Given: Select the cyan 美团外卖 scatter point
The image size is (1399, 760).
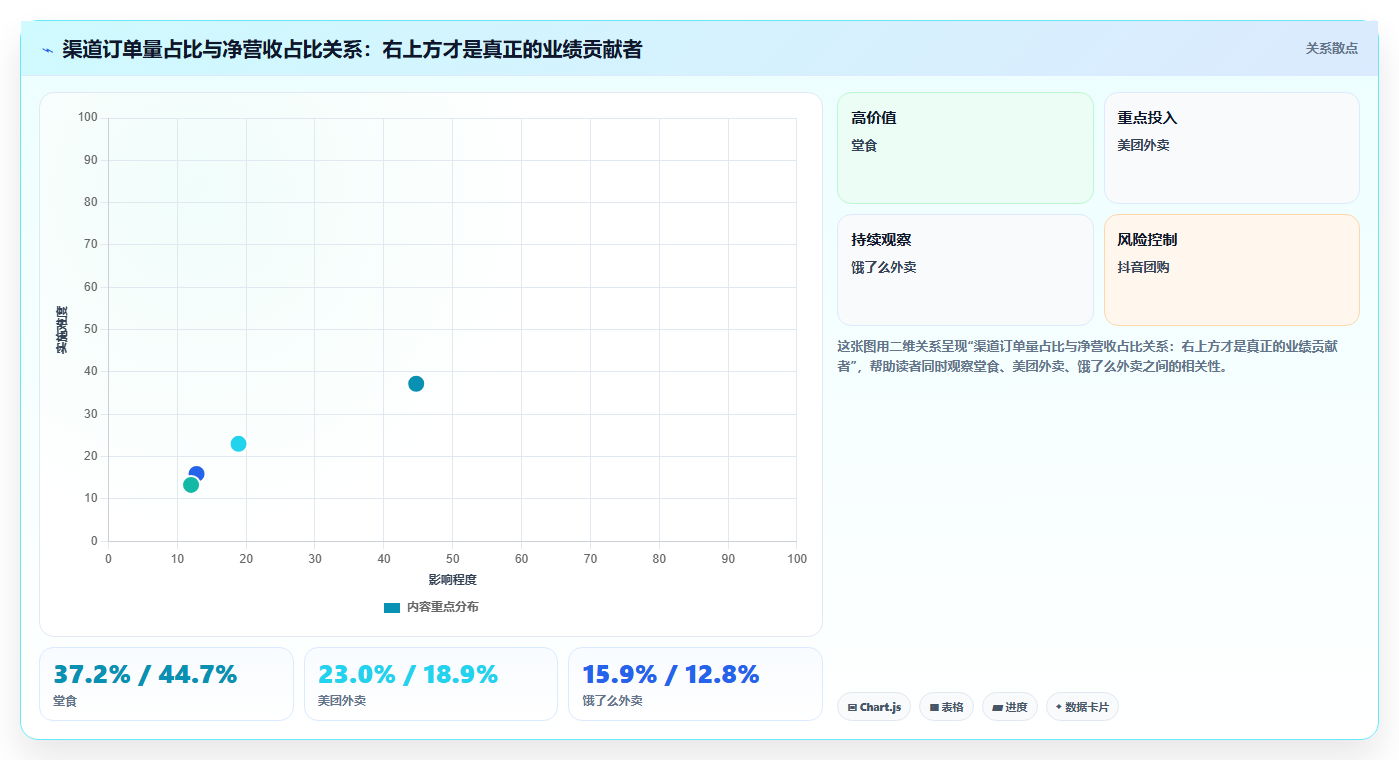Looking at the screenshot, I should pos(238,444).
